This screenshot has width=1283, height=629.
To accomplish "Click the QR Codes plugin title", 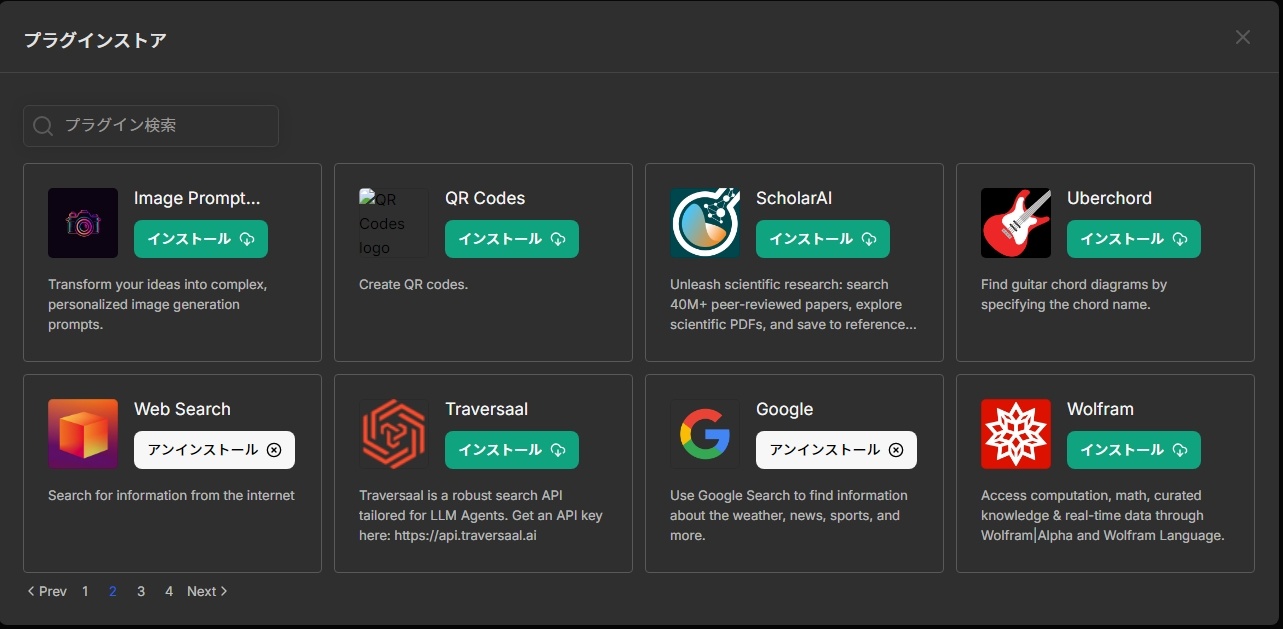I will click(485, 198).
